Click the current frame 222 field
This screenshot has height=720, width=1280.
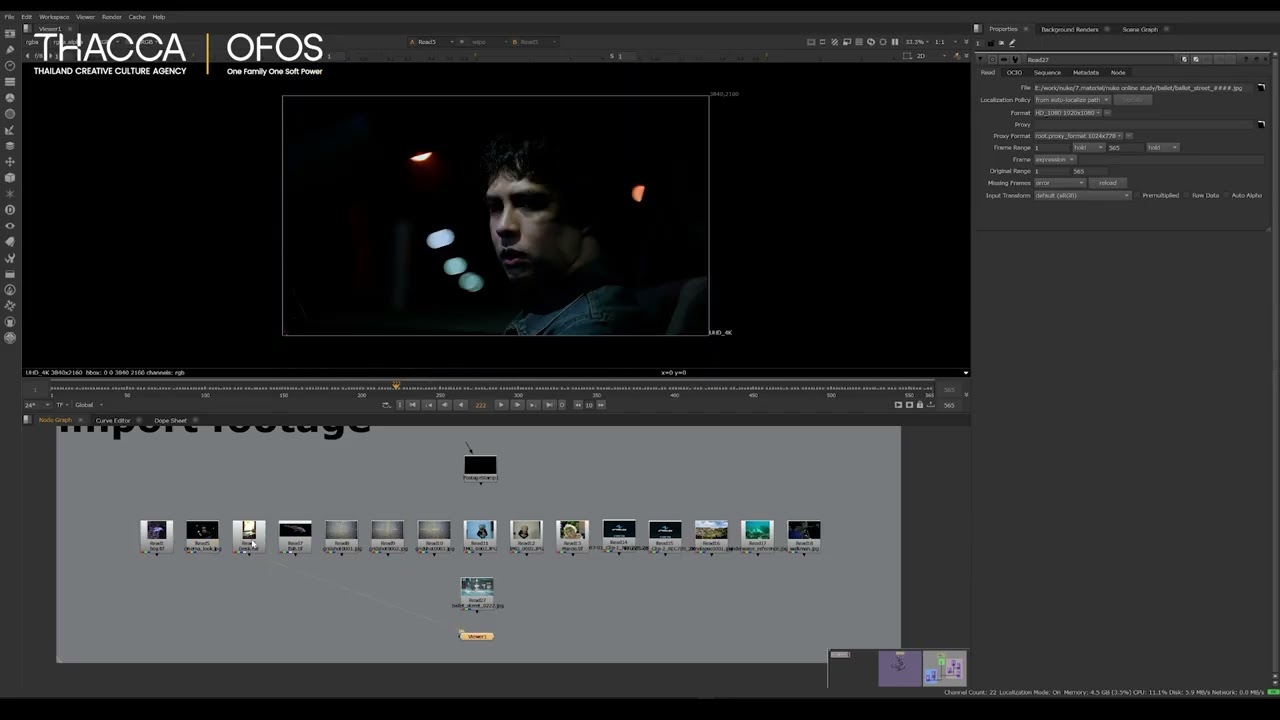pos(481,405)
